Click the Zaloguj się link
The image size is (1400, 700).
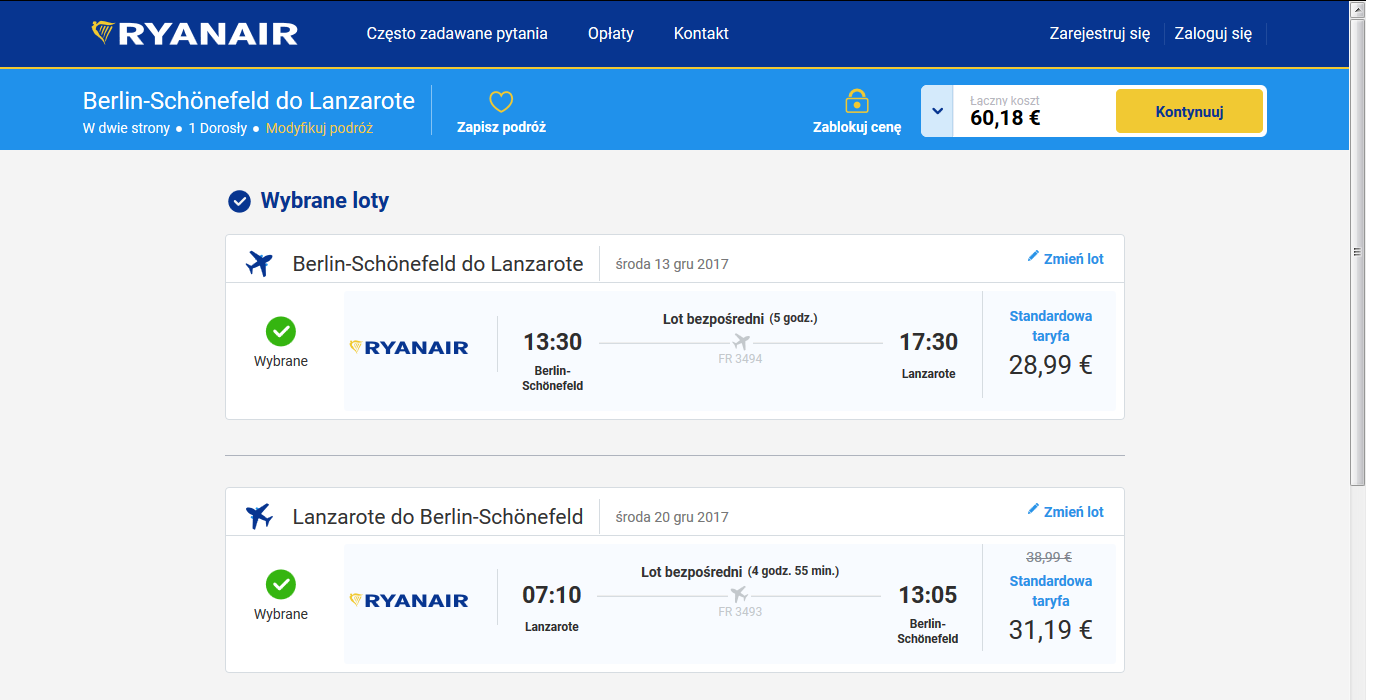click(x=1213, y=33)
